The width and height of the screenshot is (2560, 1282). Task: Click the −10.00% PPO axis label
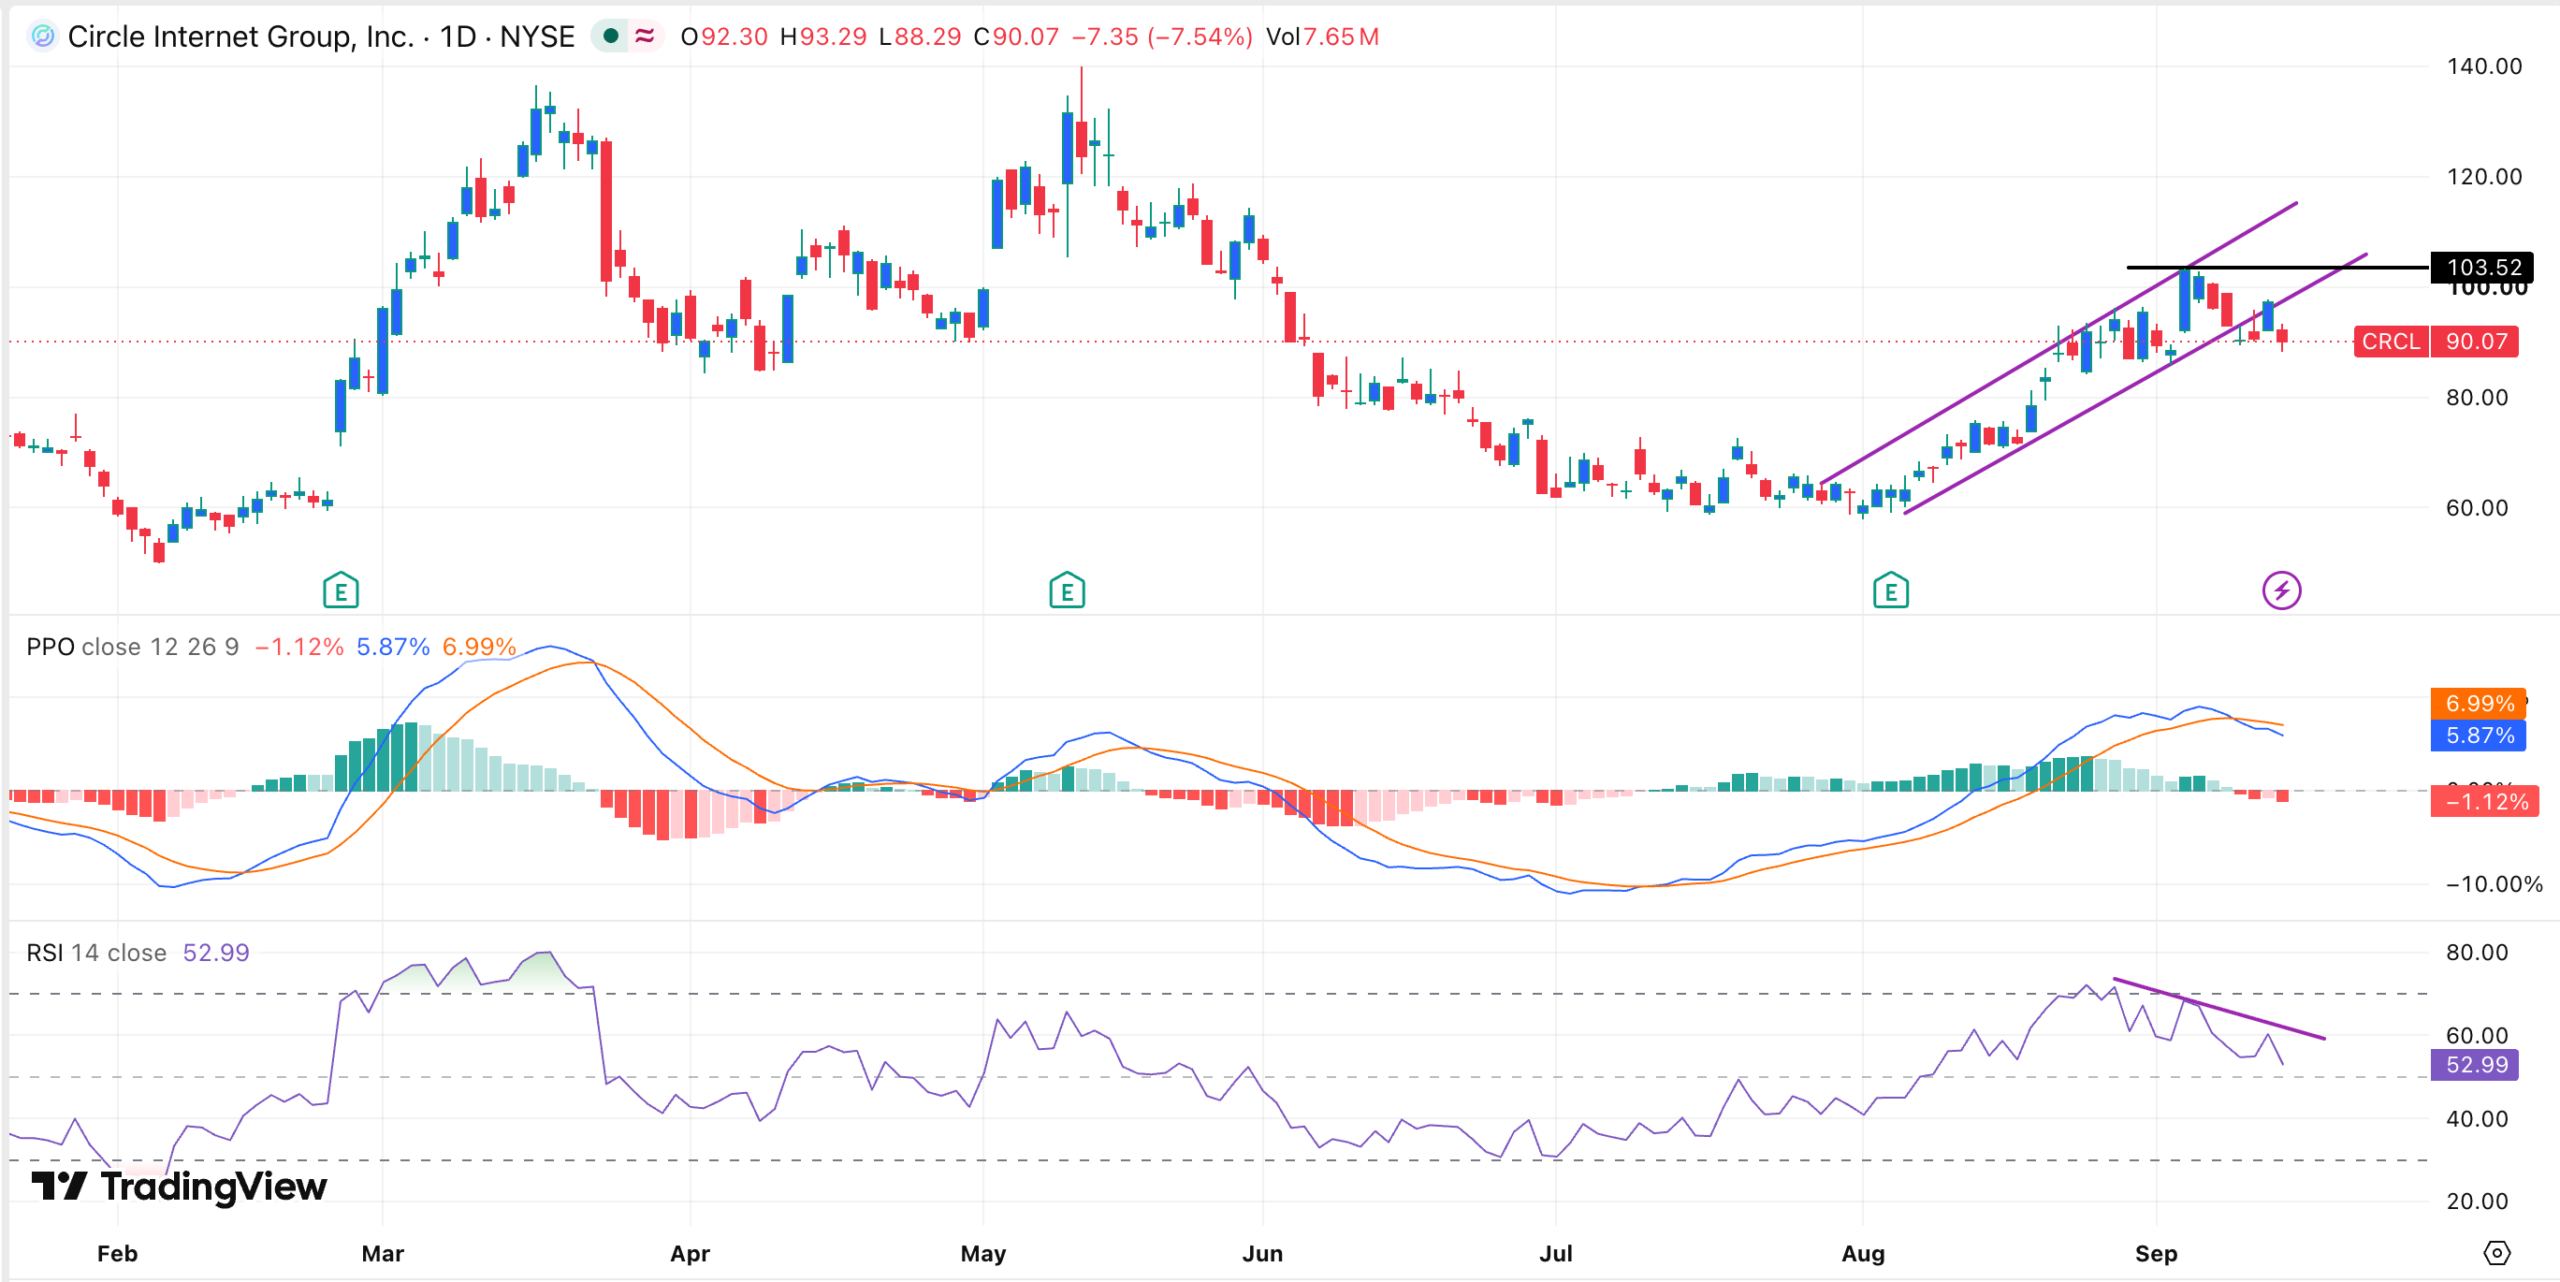[2494, 884]
